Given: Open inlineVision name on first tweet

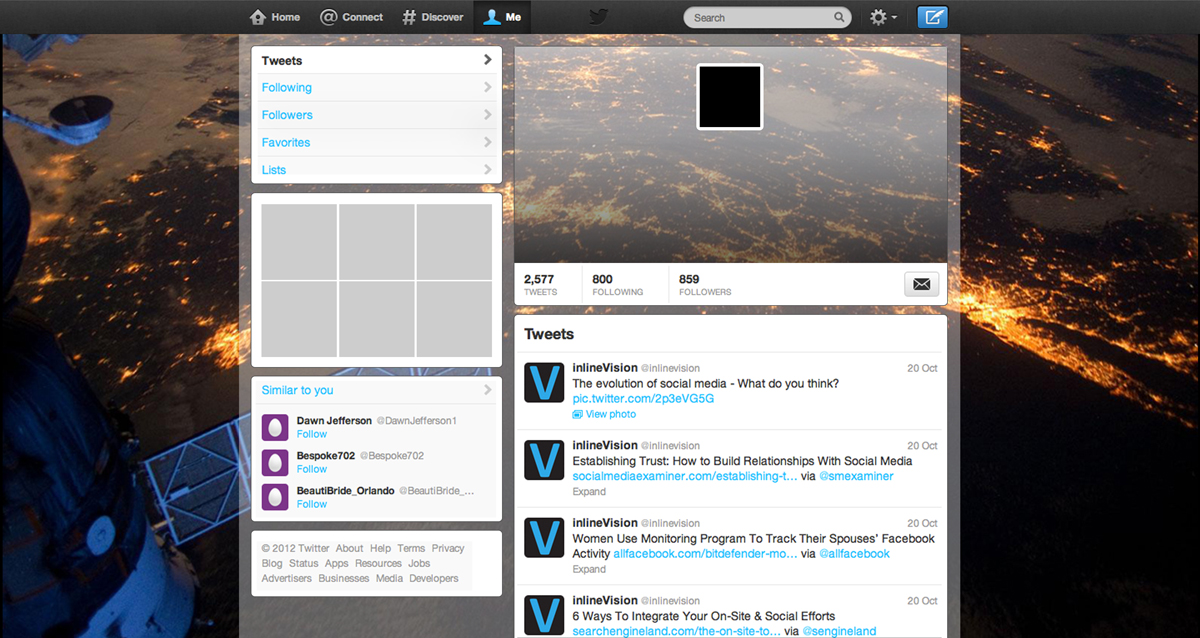Looking at the screenshot, I should (605, 368).
